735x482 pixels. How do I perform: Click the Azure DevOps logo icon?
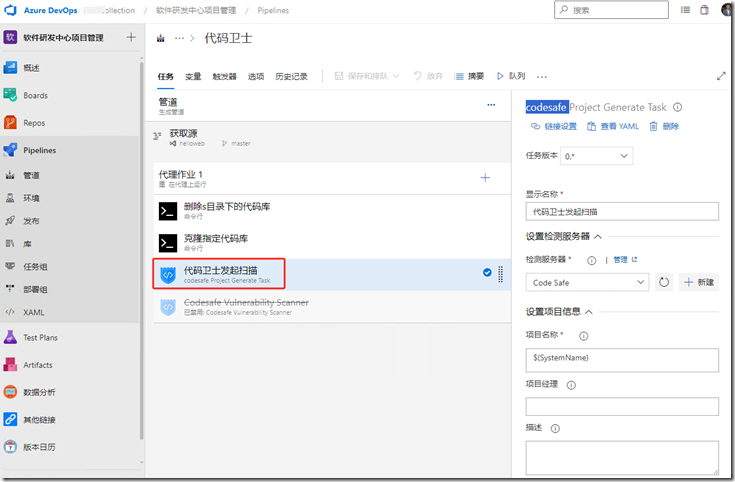point(10,10)
